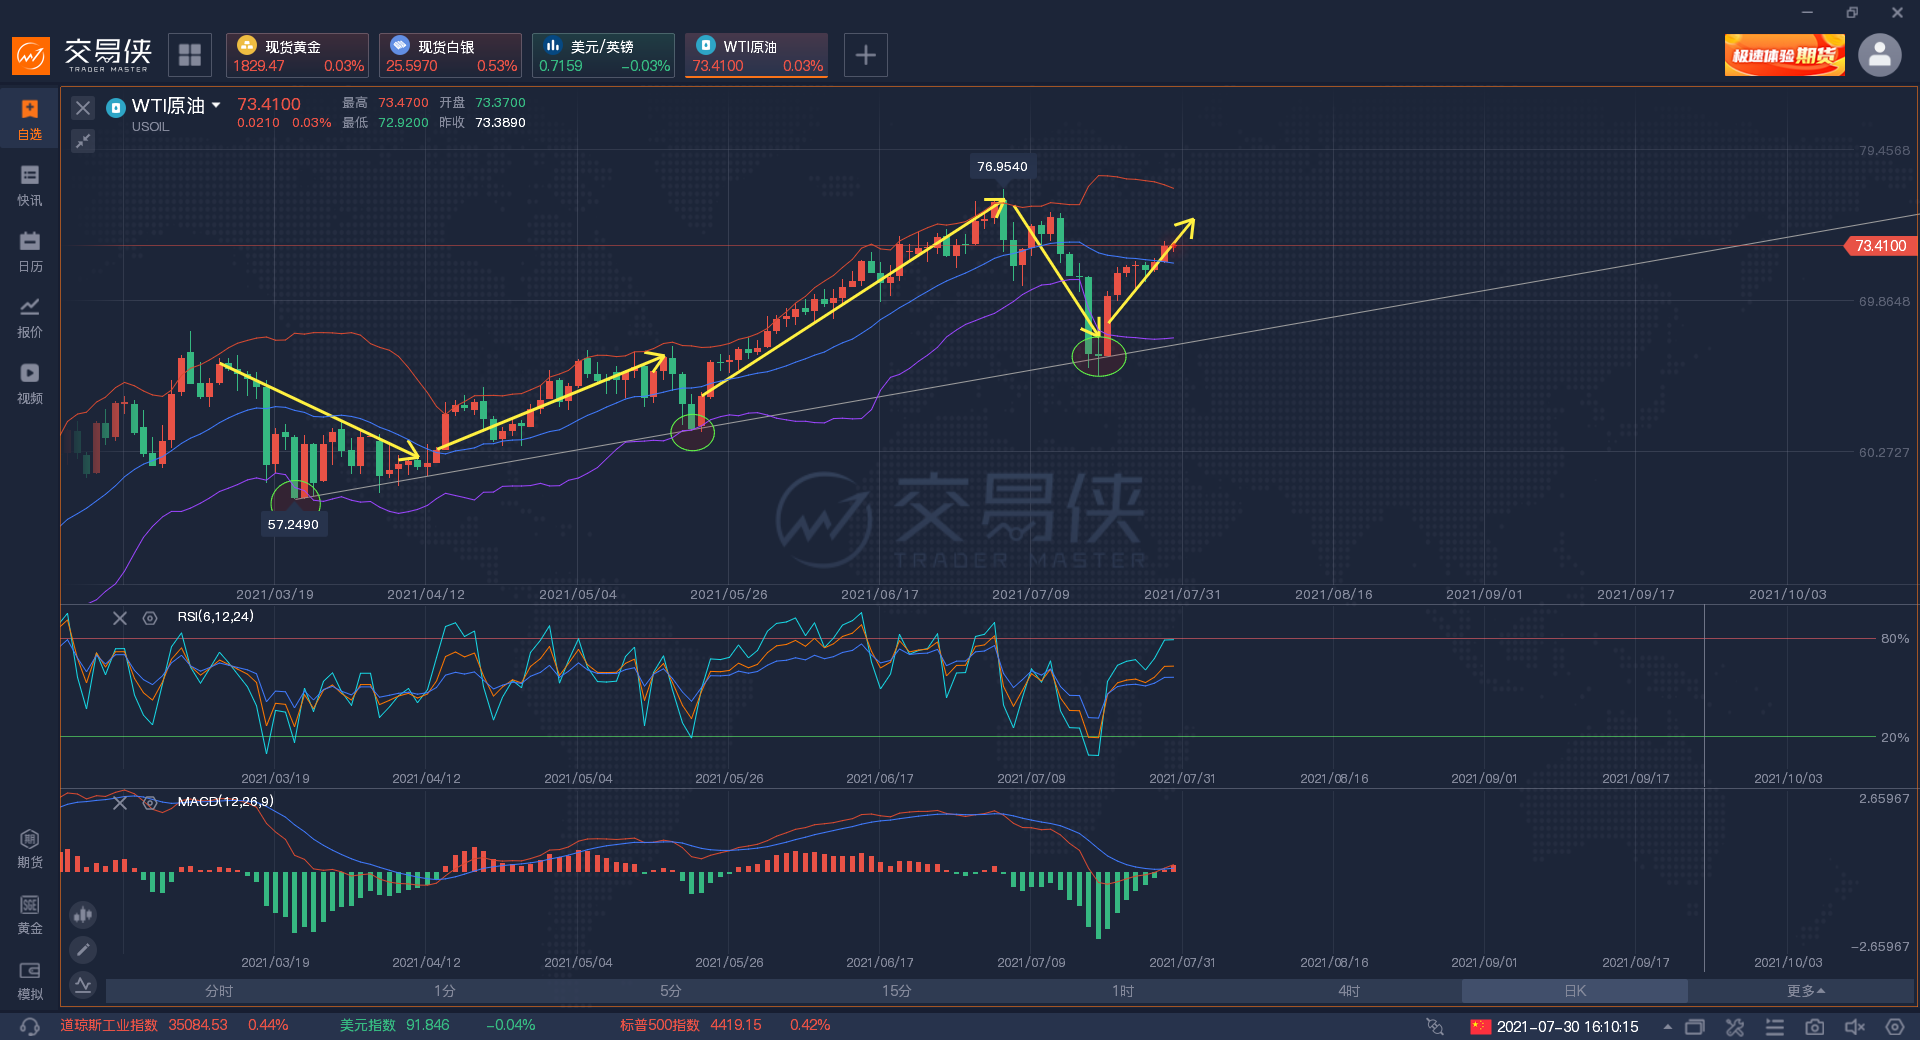This screenshot has width=1920, height=1040.
Task: Expand the 更多 timeframes menu
Action: (x=1806, y=991)
